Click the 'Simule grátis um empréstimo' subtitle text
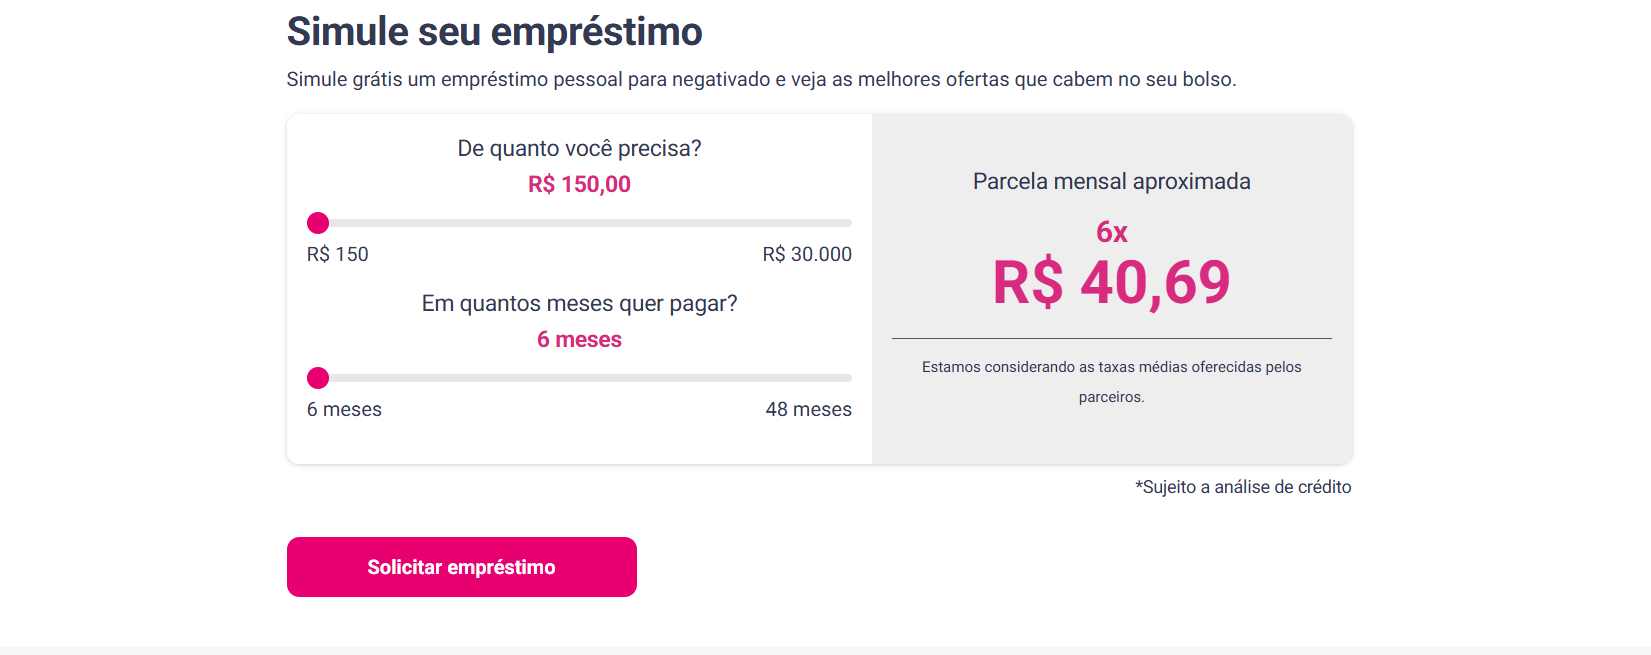Image resolution: width=1651 pixels, height=655 pixels. pyautogui.click(x=761, y=80)
